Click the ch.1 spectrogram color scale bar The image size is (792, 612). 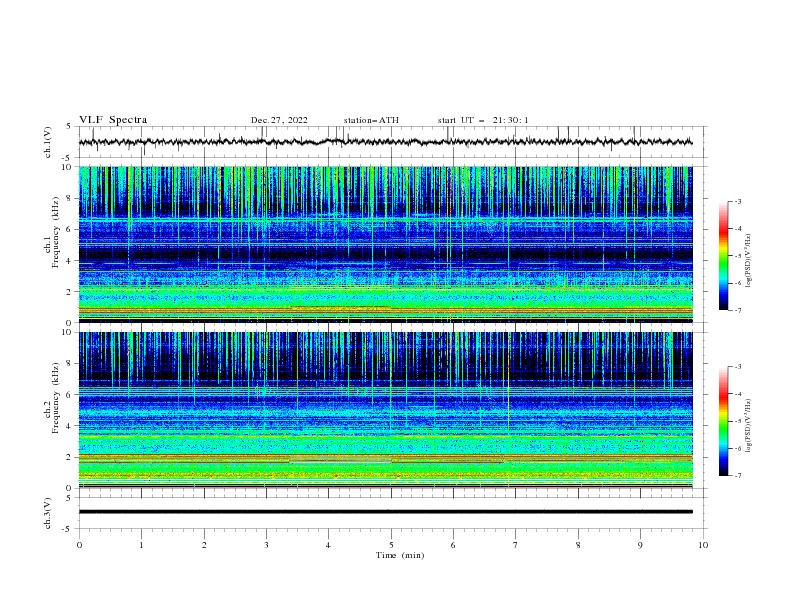(723, 255)
